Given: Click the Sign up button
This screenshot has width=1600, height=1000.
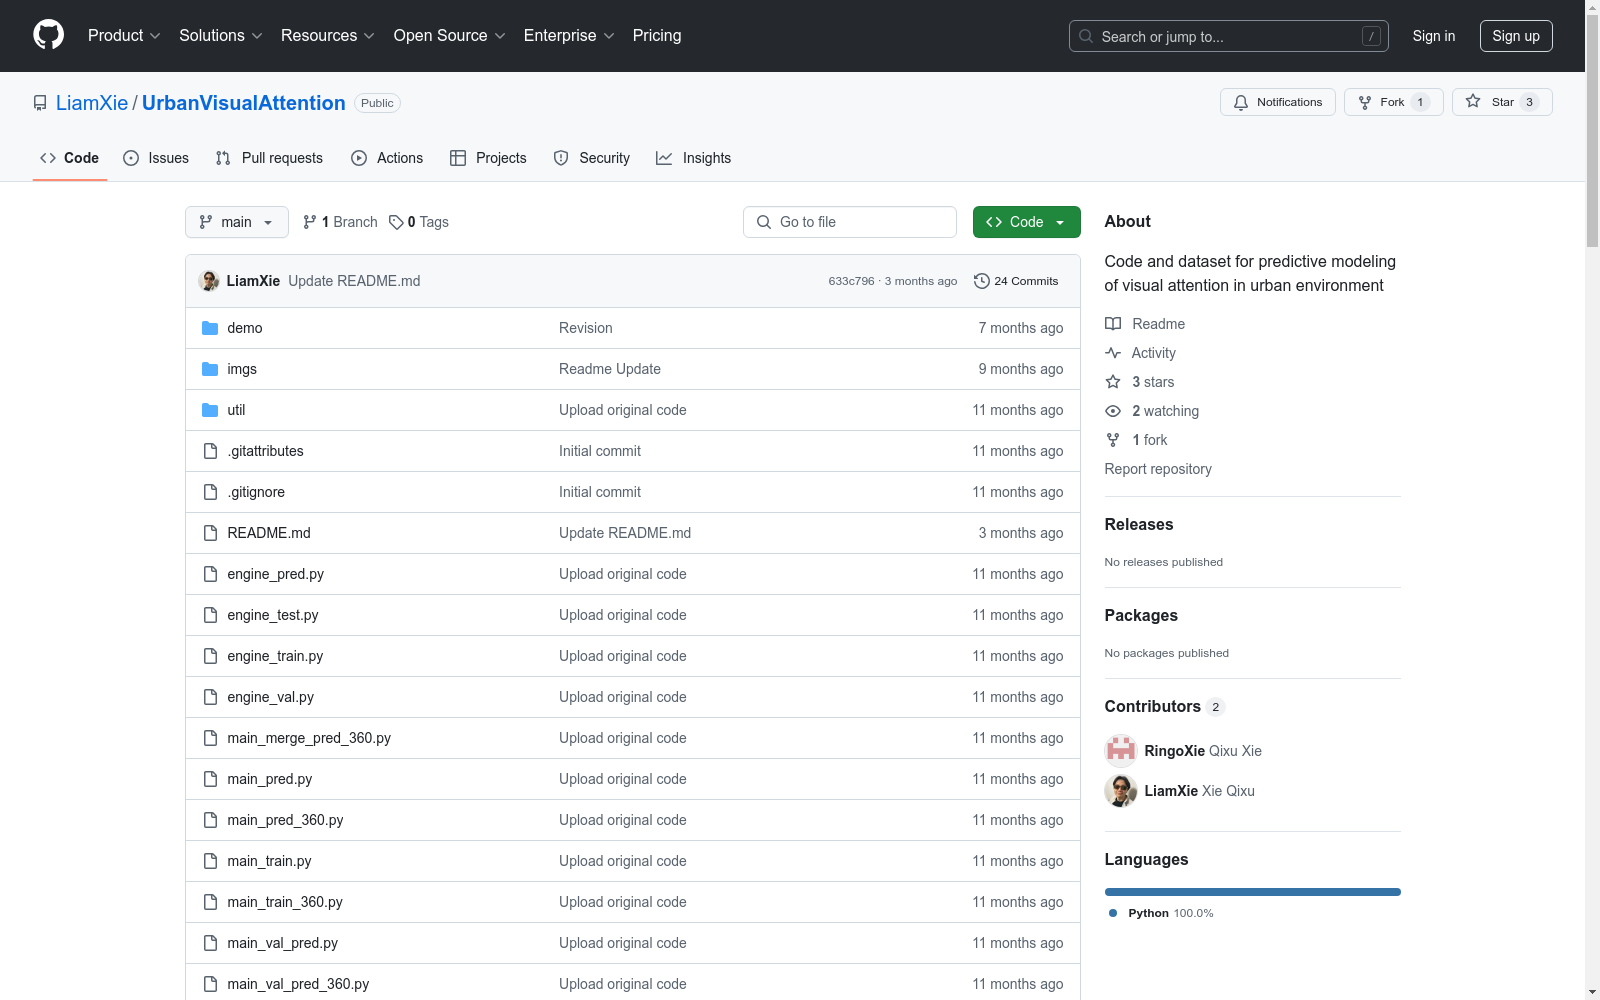Looking at the screenshot, I should (1516, 36).
